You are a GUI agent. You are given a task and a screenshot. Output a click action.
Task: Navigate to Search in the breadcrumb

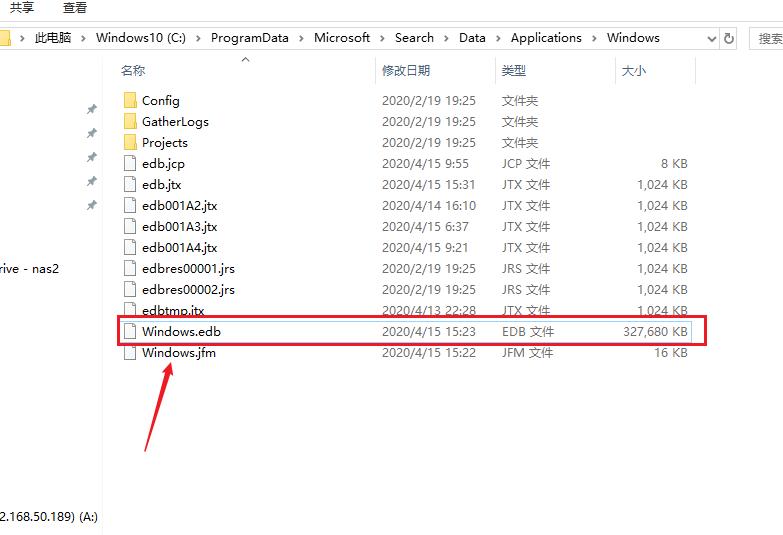click(414, 38)
